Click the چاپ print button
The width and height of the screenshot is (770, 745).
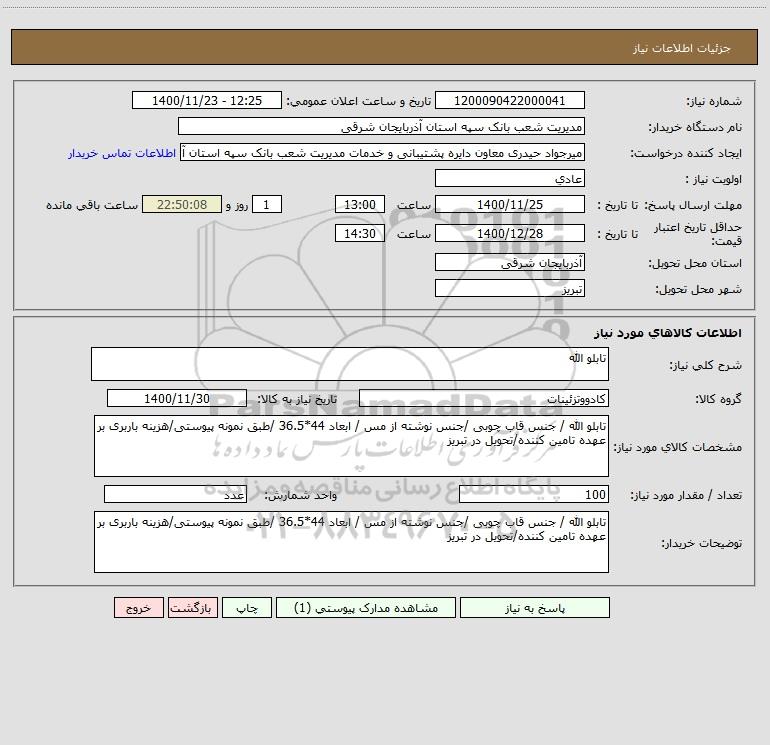(247, 607)
